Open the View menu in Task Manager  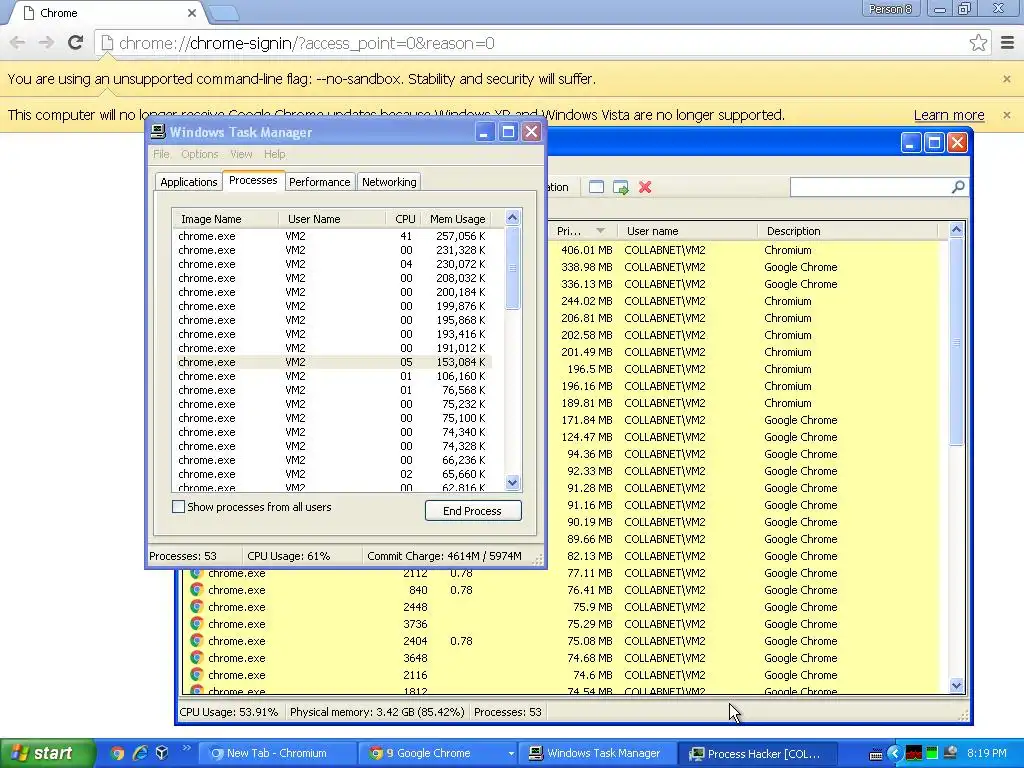(241, 154)
